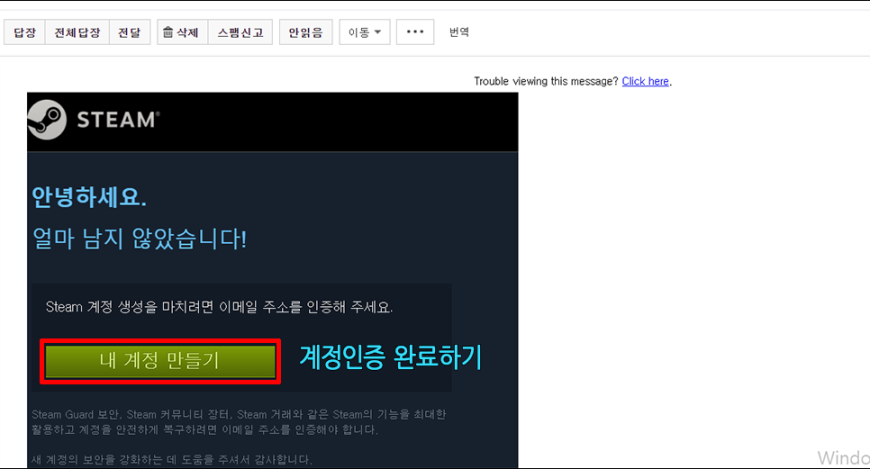Report spam with 스팸신고 button

click(240, 32)
